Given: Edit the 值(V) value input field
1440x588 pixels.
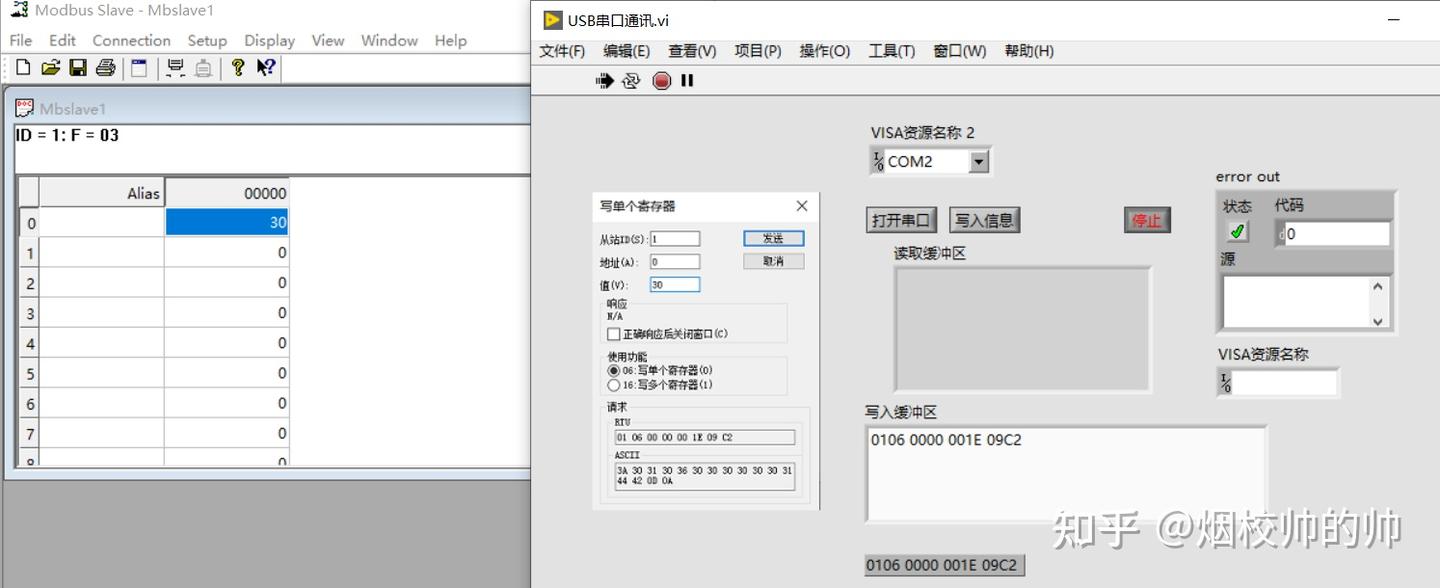Looking at the screenshot, I should 674,284.
